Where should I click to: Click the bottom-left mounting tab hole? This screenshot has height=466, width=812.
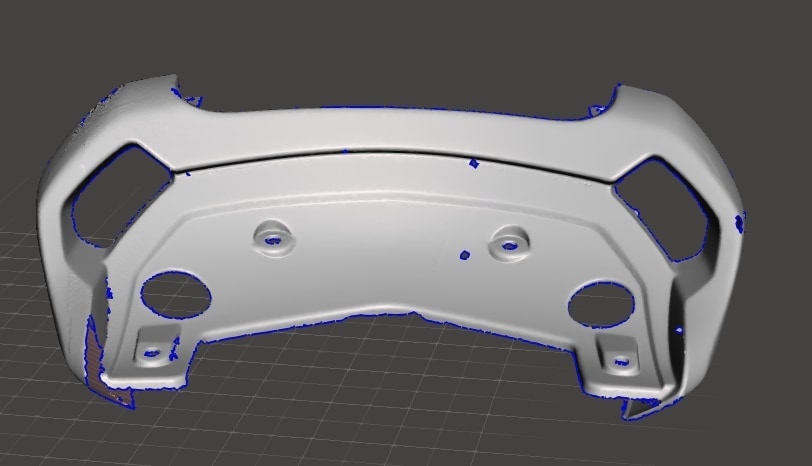pyautogui.click(x=152, y=352)
